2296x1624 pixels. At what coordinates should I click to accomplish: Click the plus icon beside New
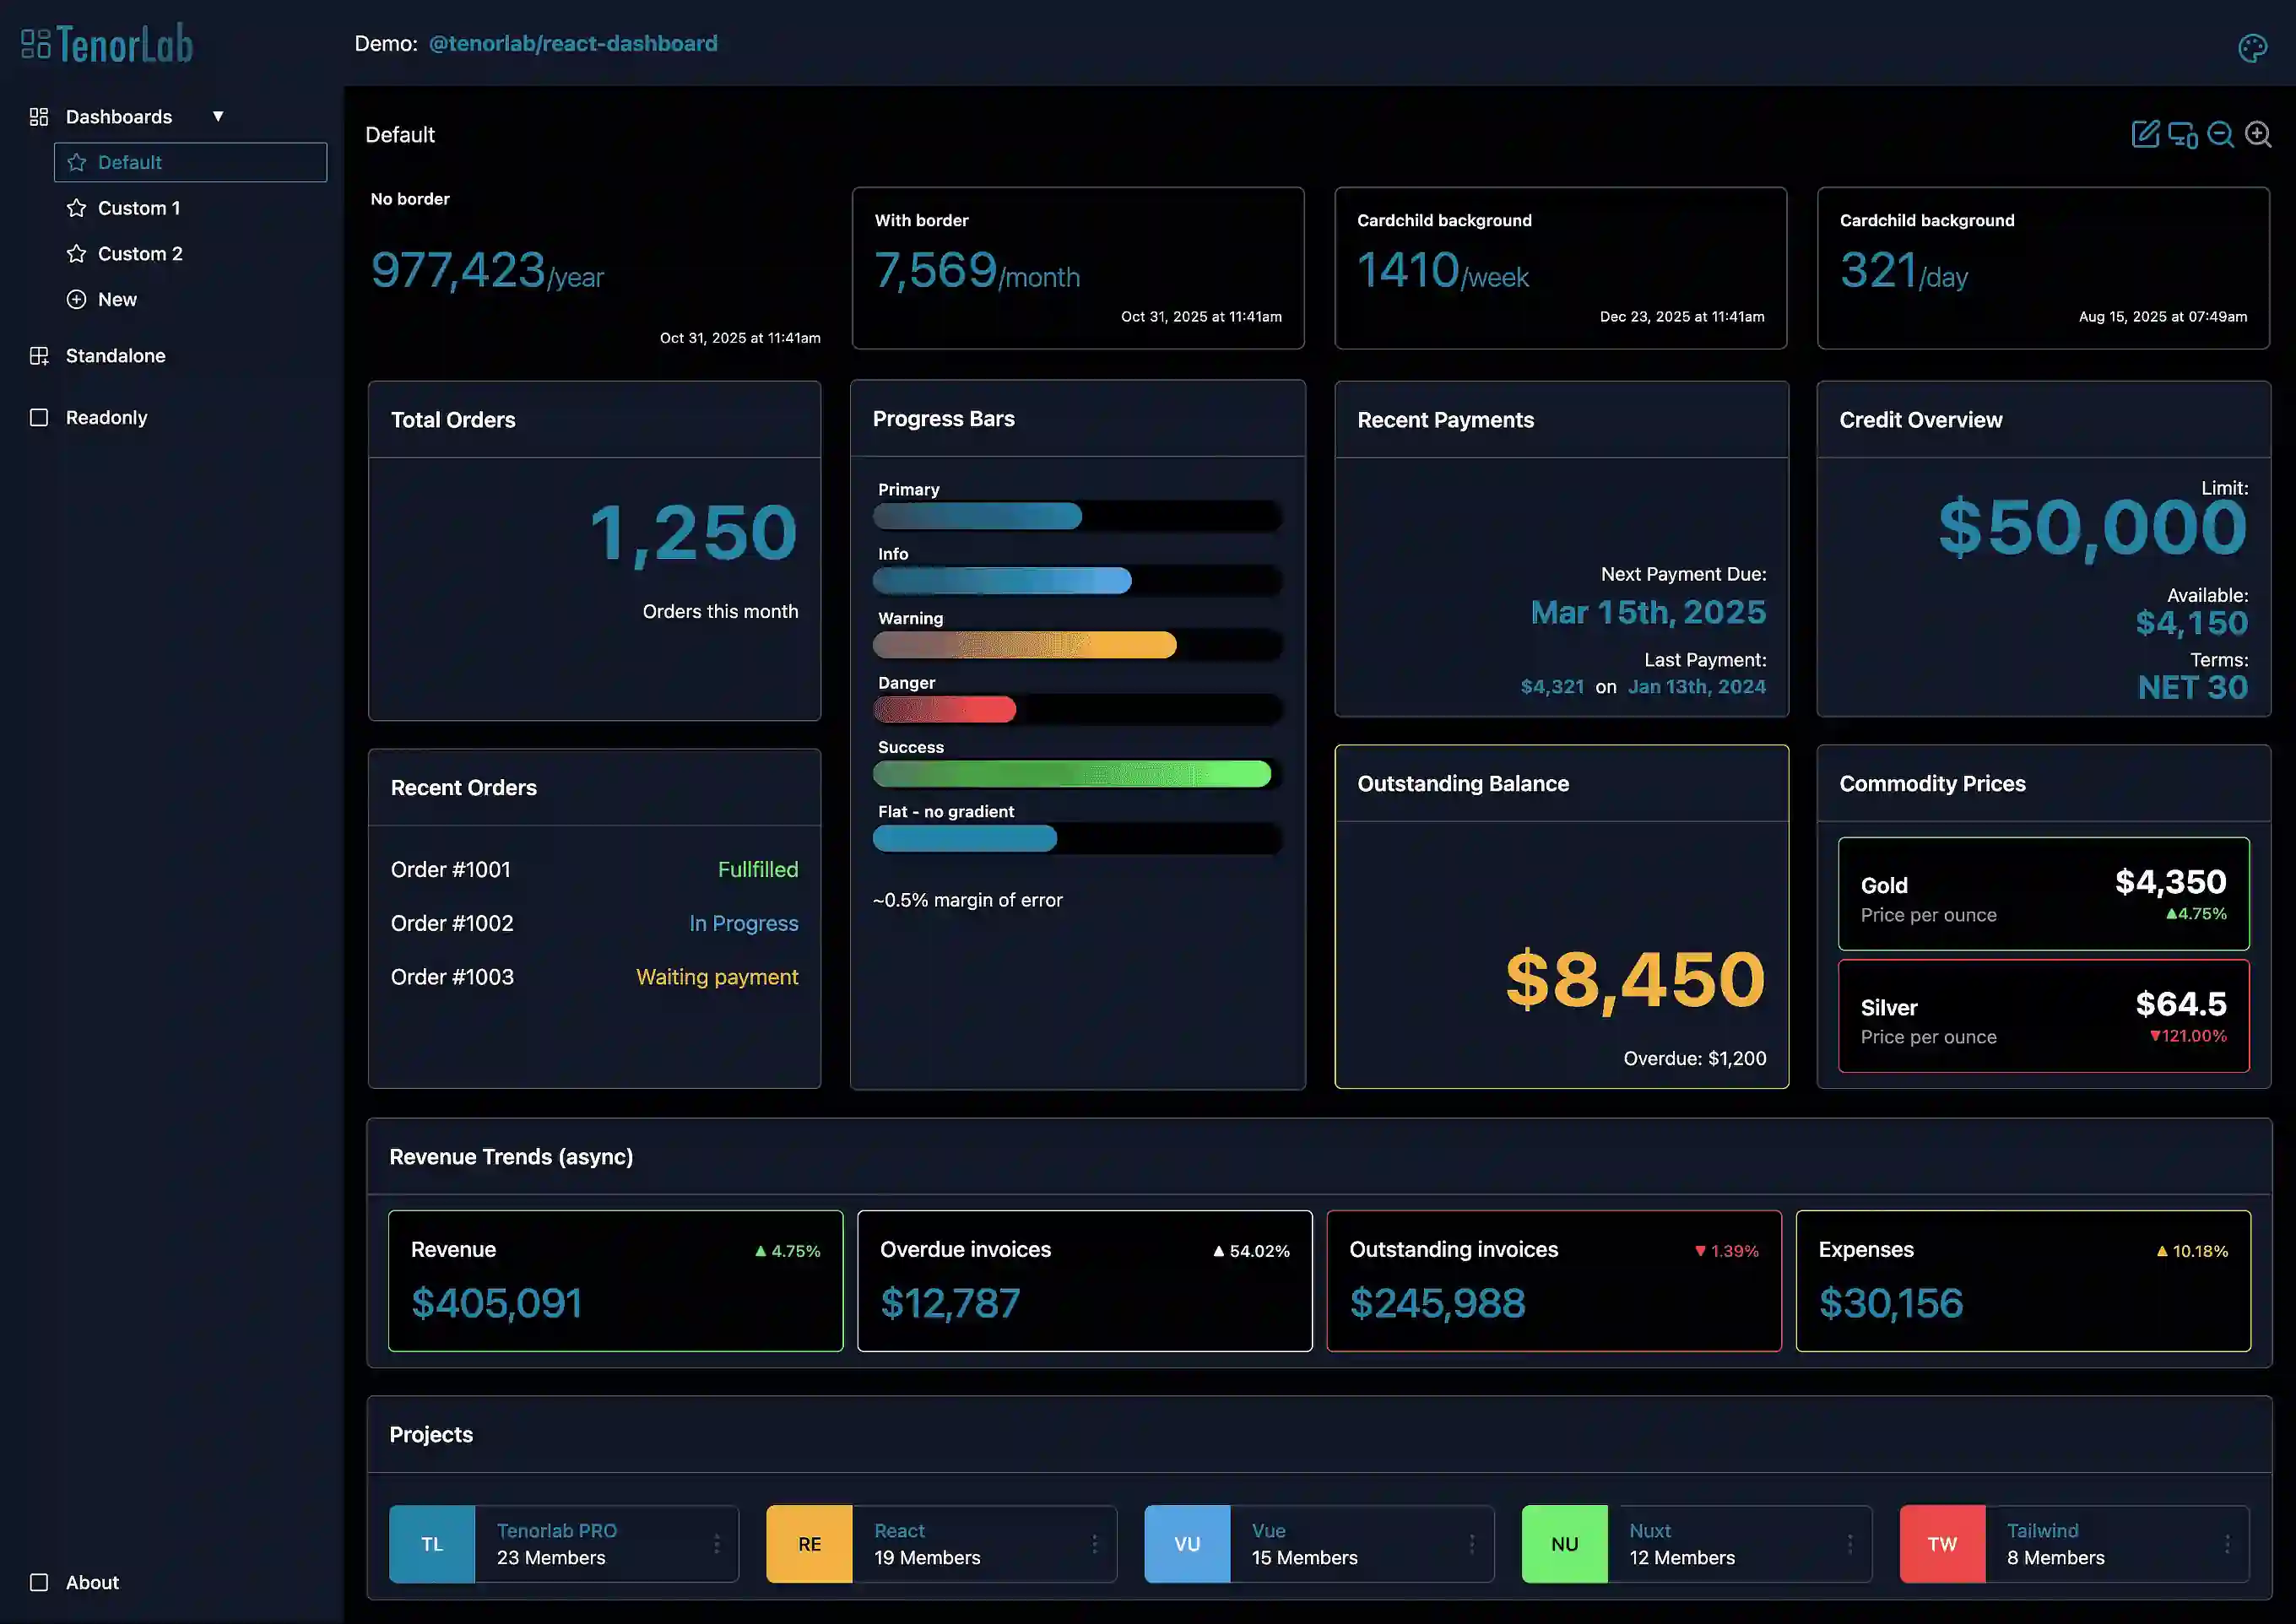(76, 299)
